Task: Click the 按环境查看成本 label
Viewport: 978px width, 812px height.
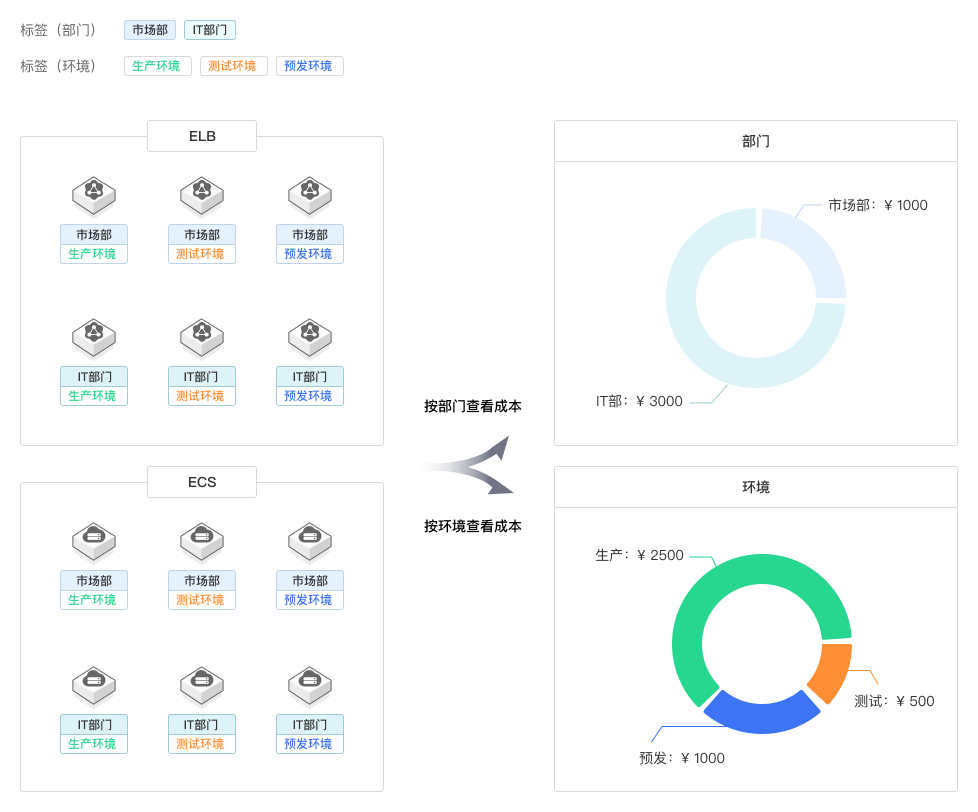Action: [472, 526]
